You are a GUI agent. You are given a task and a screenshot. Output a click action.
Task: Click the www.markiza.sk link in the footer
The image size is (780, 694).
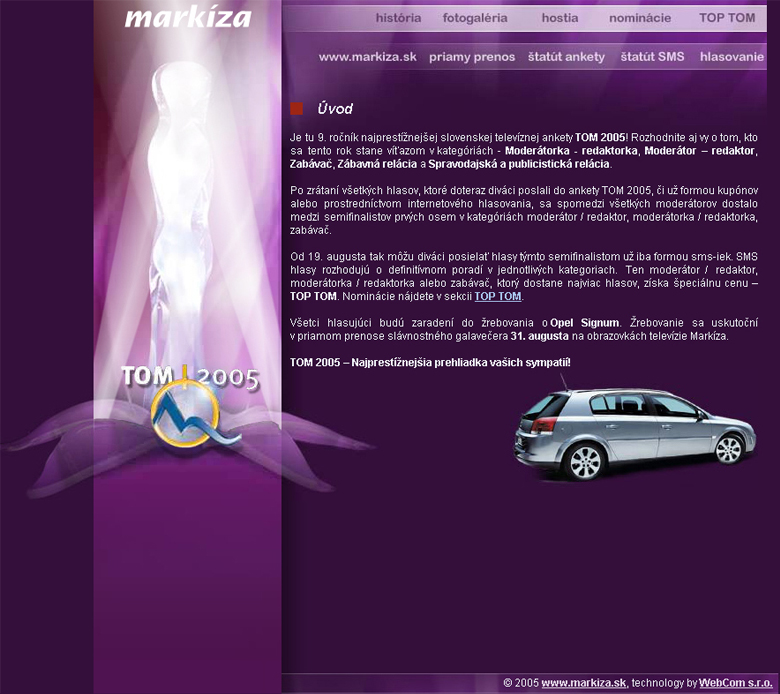coord(584,683)
